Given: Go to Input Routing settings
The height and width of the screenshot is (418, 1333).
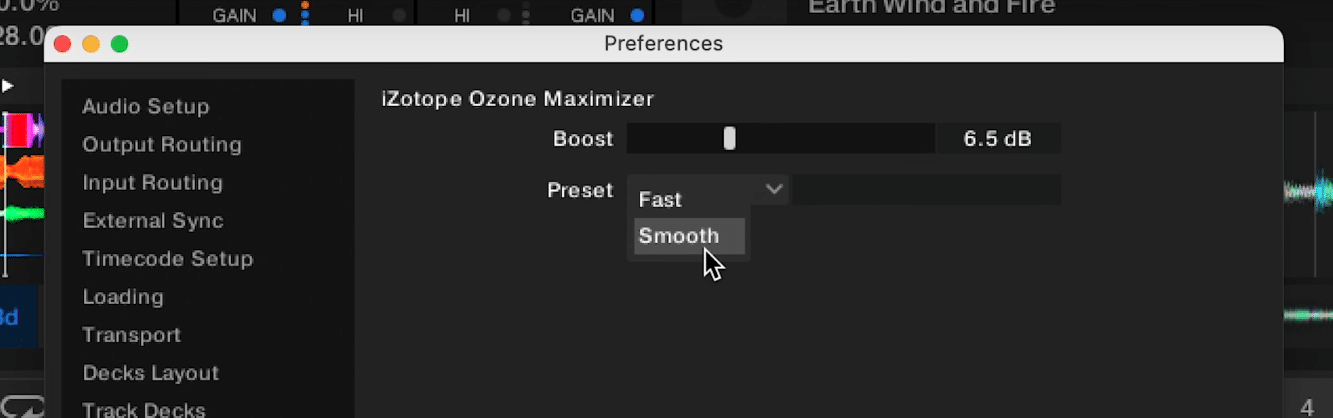Looking at the screenshot, I should pyautogui.click(x=152, y=183).
